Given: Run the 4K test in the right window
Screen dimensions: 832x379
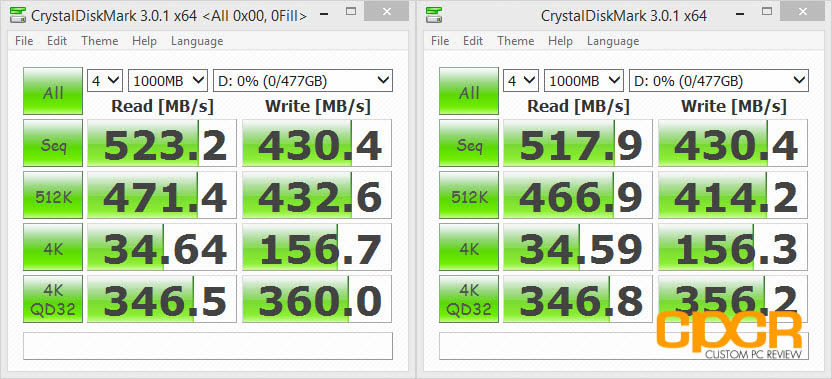Looking at the screenshot, I should point(469,247).
